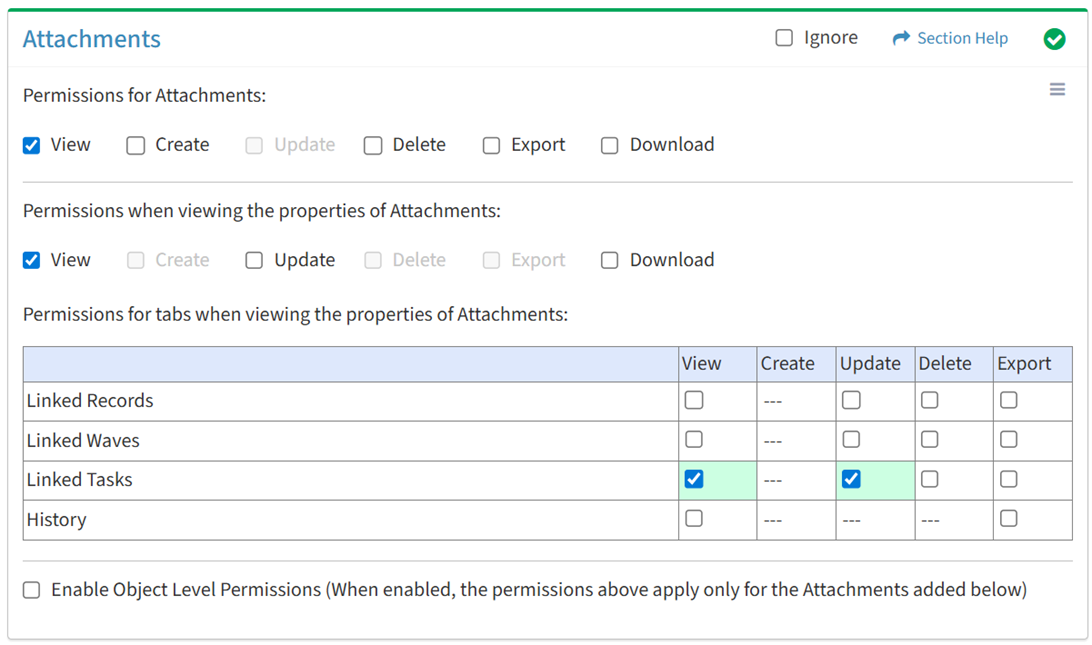Screen dimensions: 1092x645
Task: Uncheck View under Permissions for Attachments
Action: (31, 145)
